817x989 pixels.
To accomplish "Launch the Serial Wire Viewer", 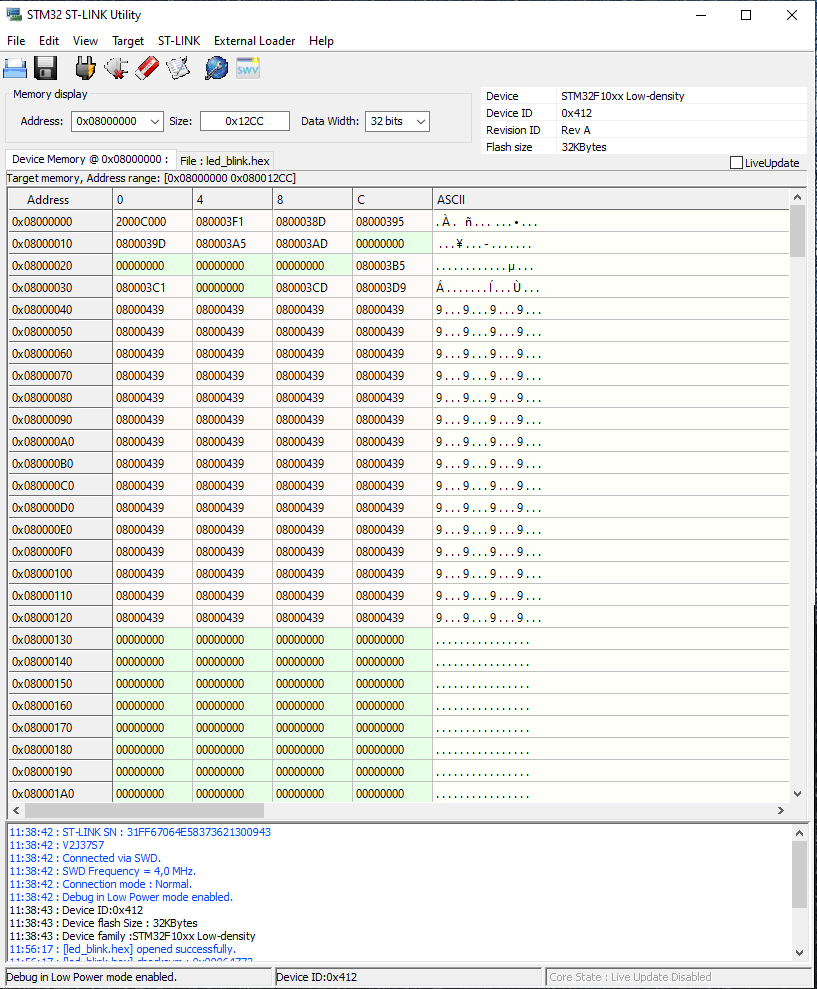I will 246,67.
